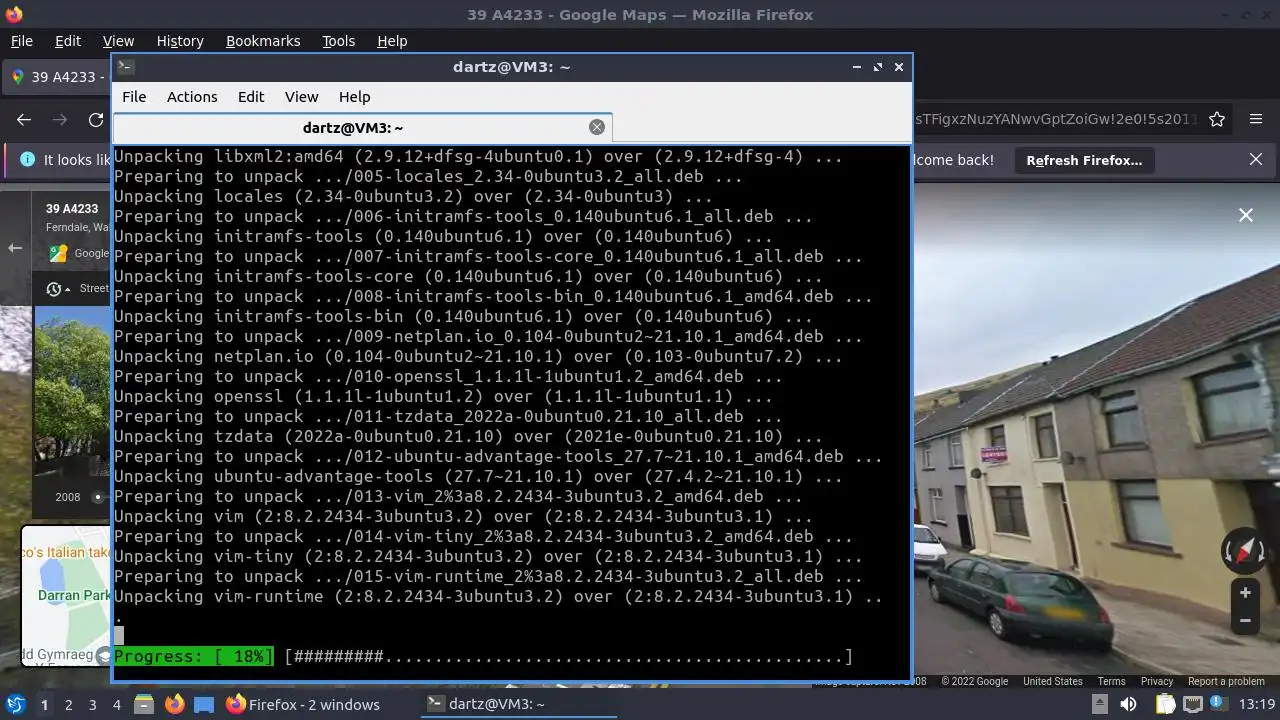
Task: Click the apt progress bar
Action: pos(483,657)
